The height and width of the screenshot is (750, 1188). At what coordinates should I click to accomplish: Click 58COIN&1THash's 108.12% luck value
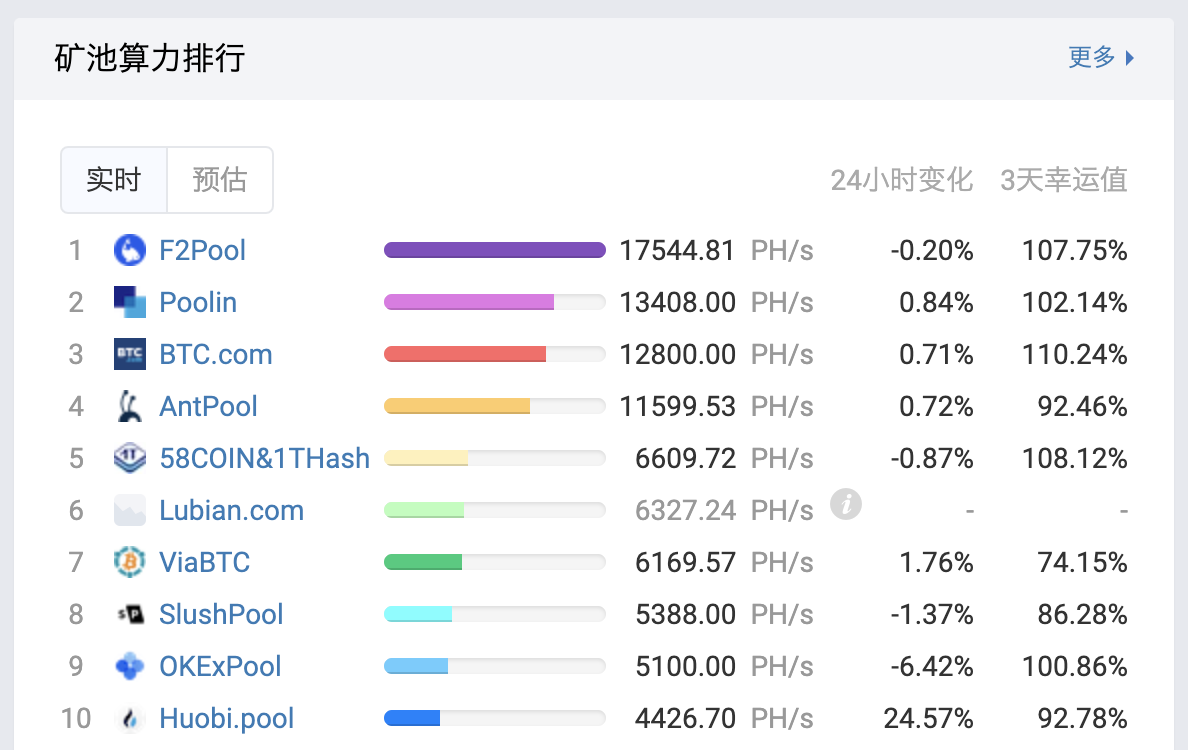(1074, 458)
